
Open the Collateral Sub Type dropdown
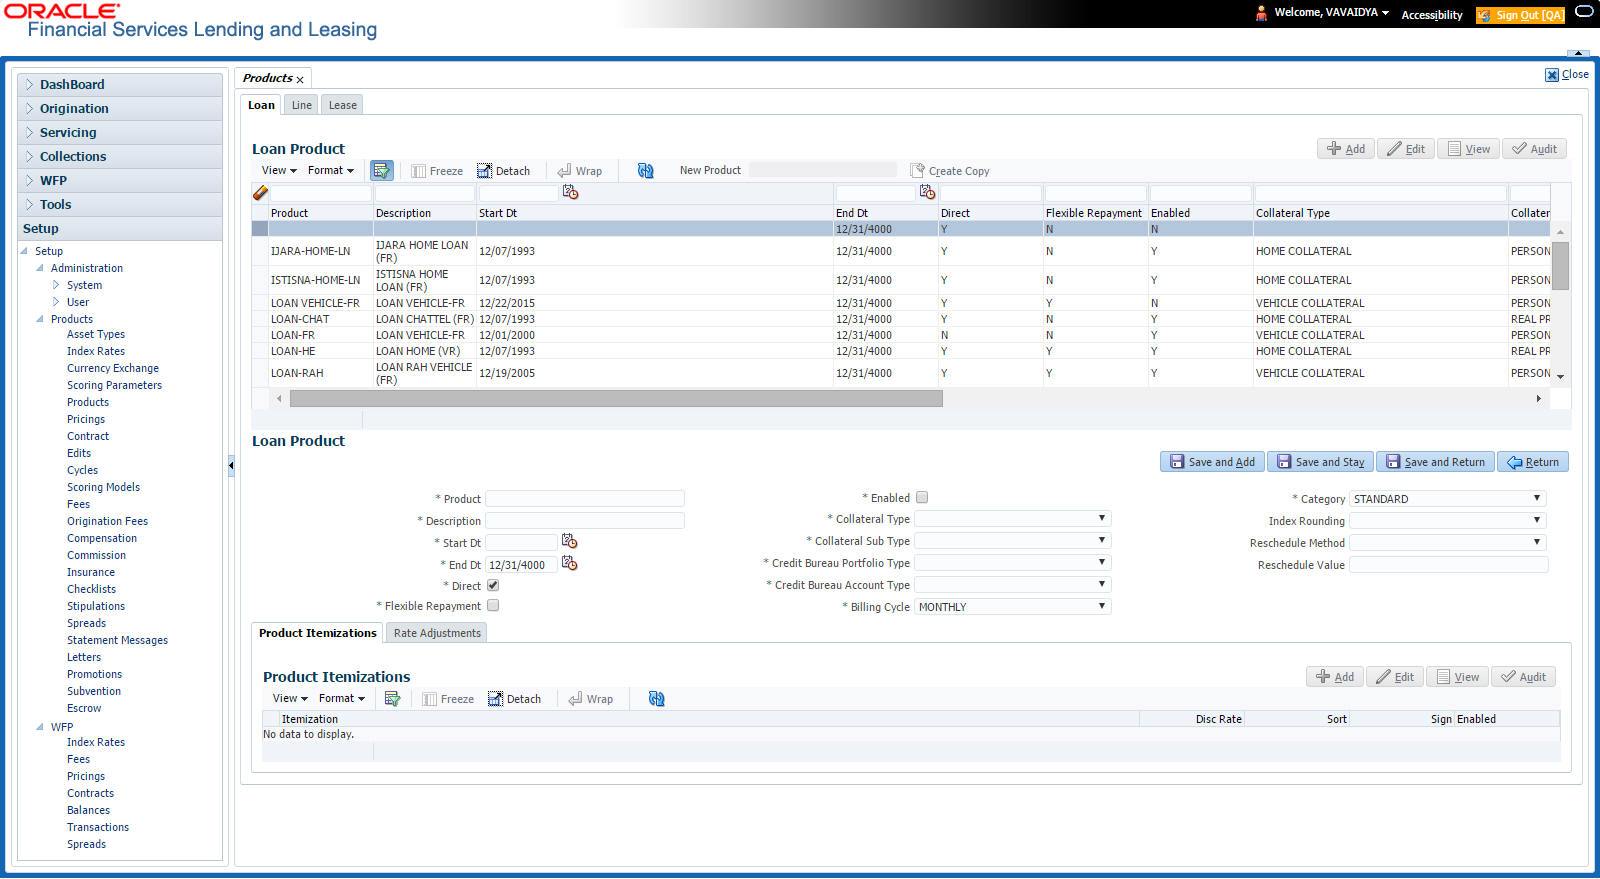pyautogui.click(x=1012, y=541)
